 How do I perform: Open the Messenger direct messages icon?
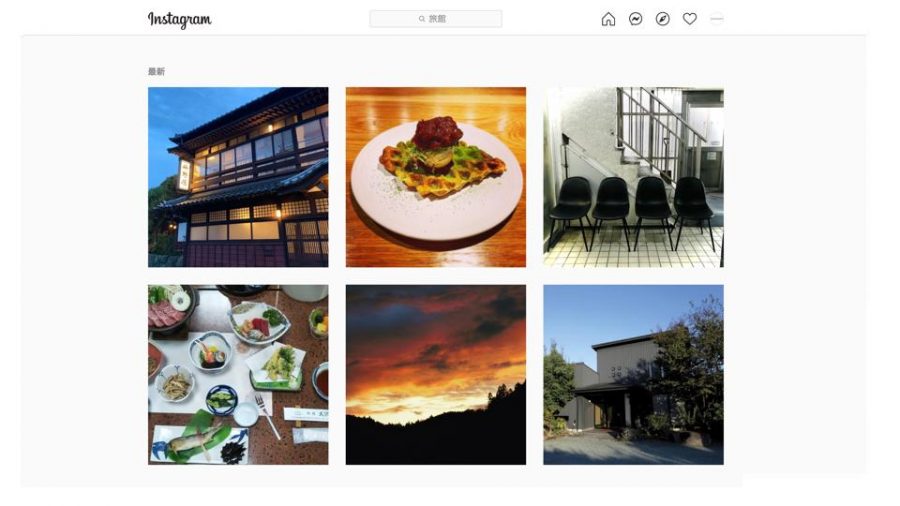[635, 19]
